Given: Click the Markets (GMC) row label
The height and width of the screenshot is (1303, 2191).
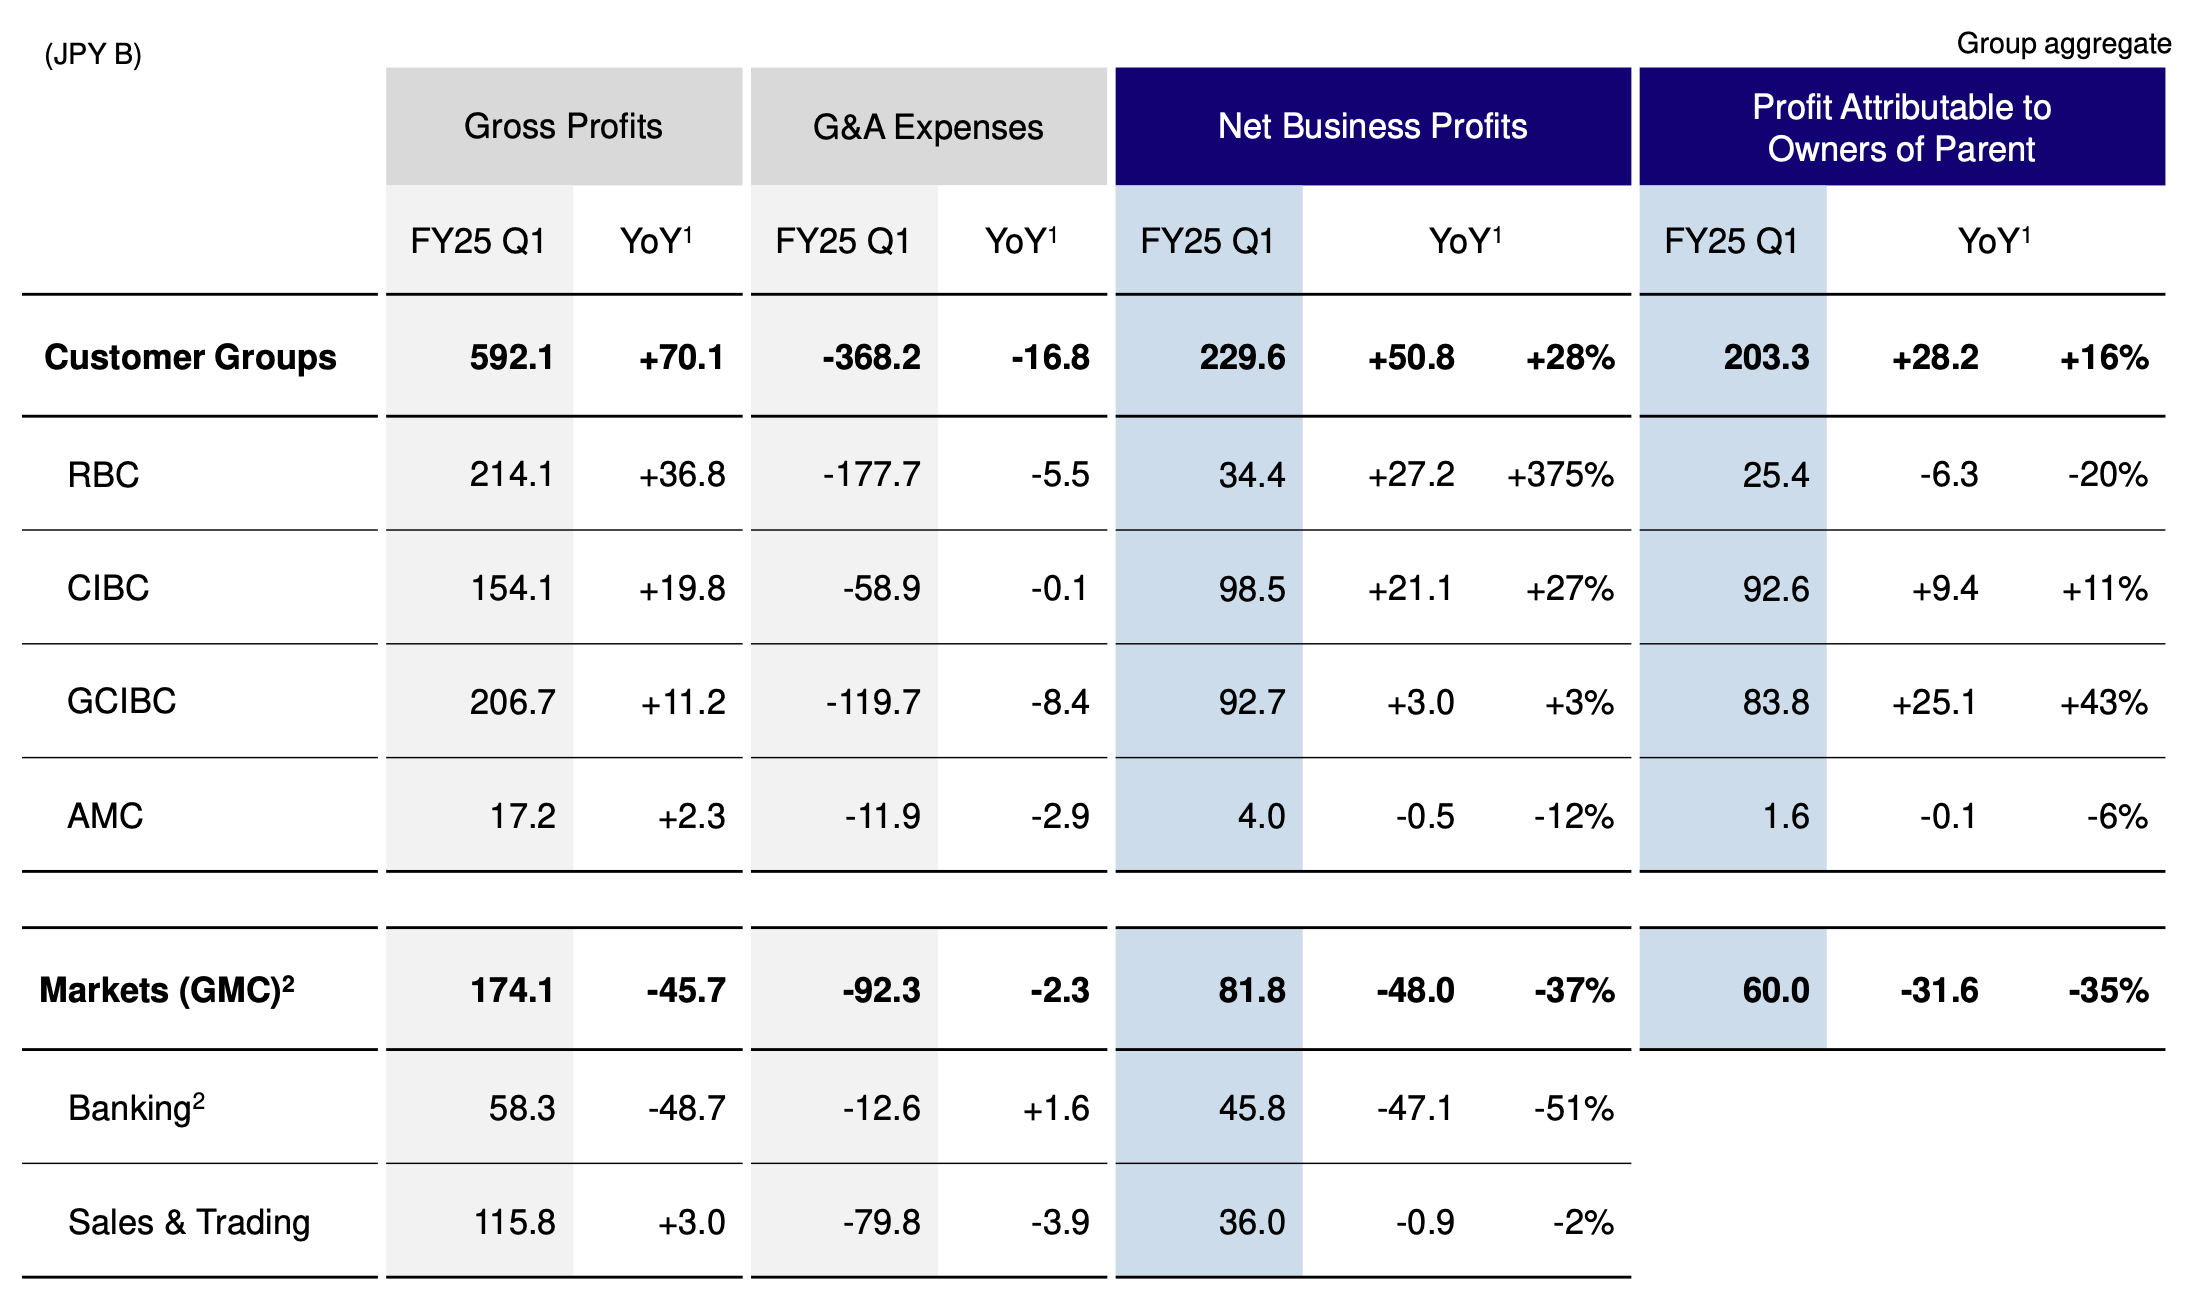Looking at the screenshot, I should [x=167, y=990].
